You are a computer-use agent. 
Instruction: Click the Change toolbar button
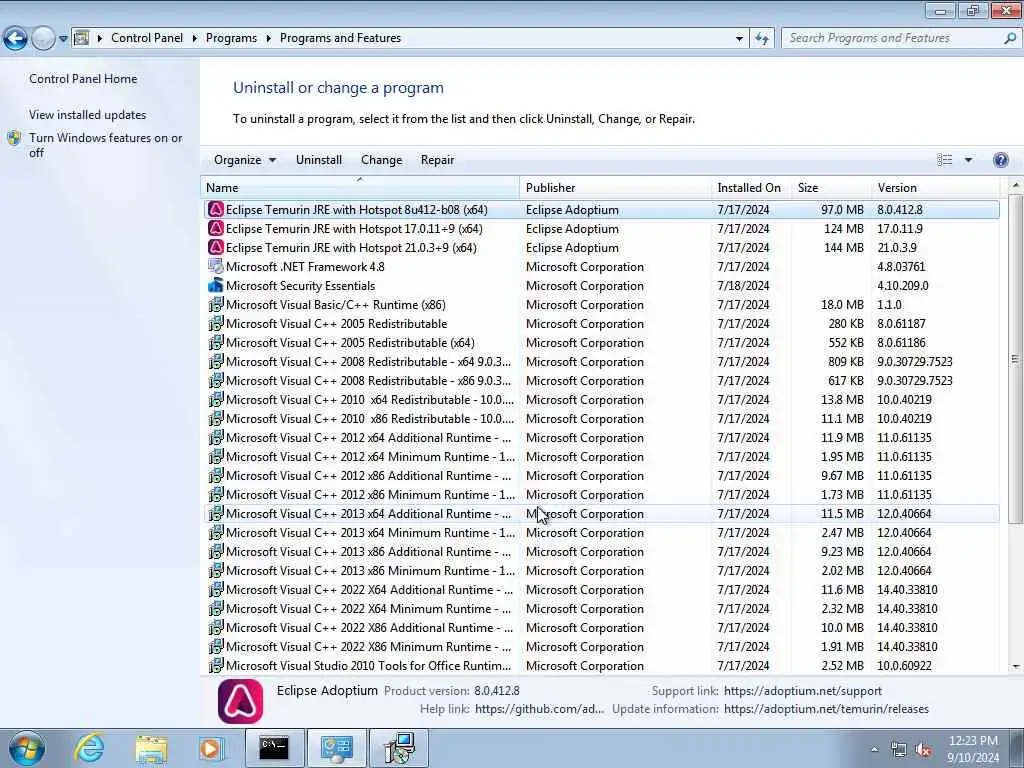(381, 160)
